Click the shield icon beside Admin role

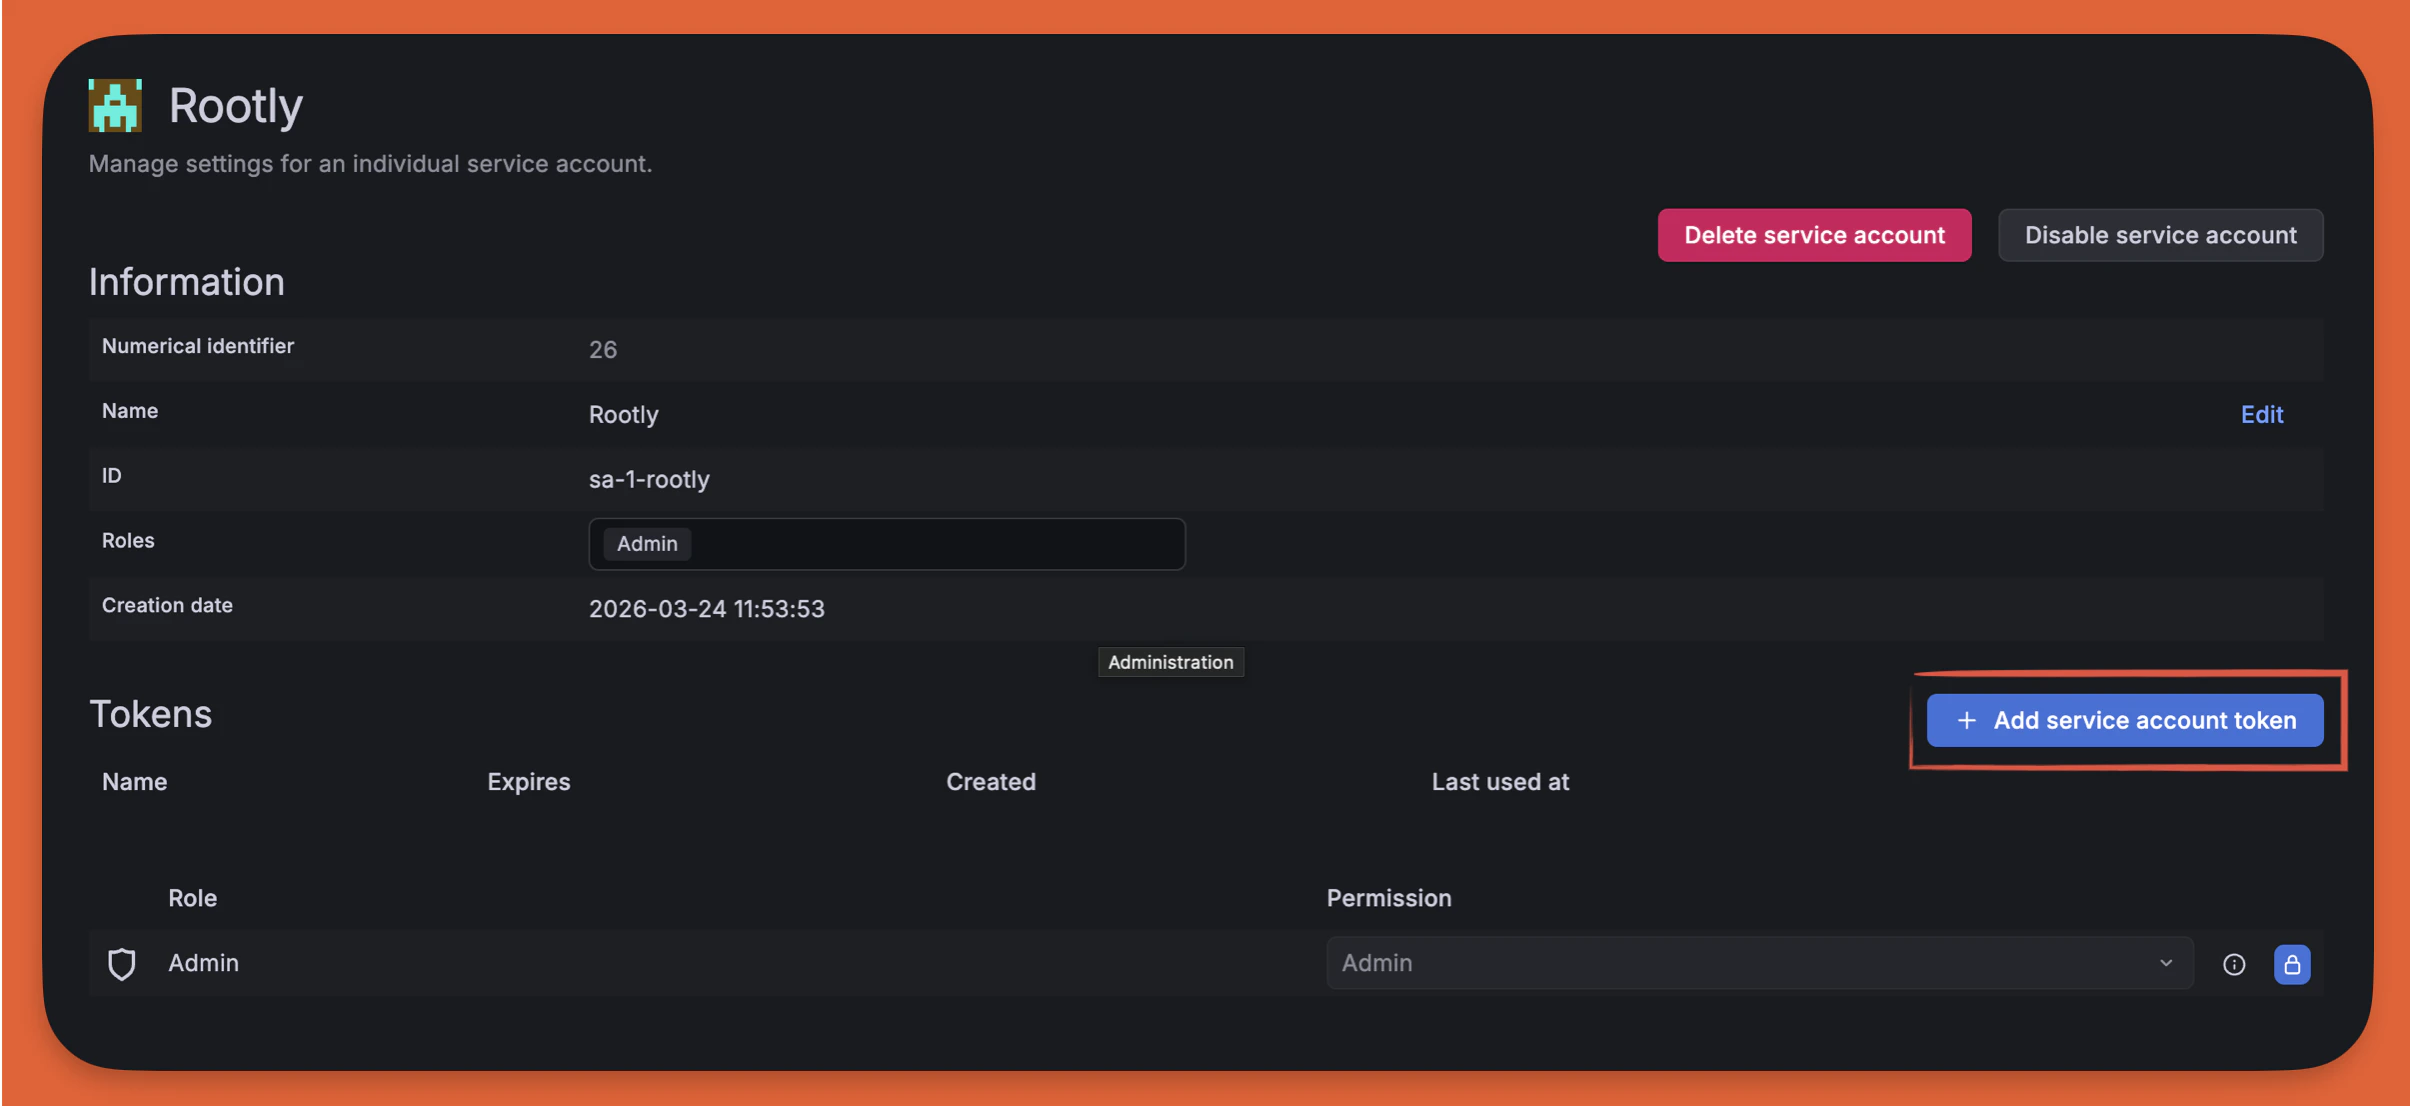121,964
